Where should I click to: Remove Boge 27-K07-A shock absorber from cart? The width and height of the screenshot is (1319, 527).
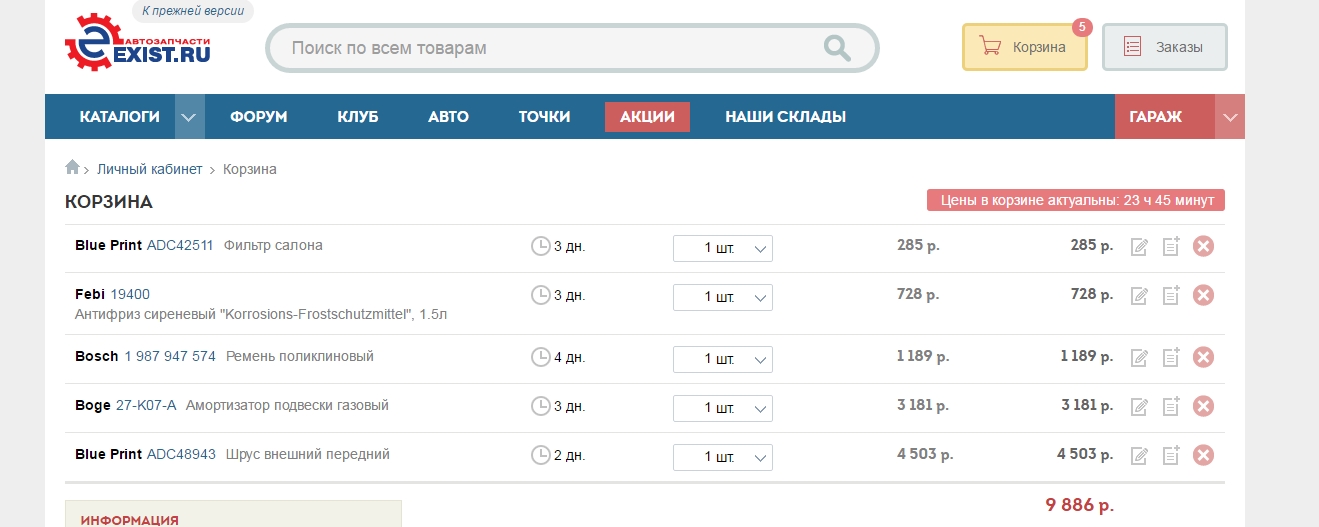coord(1203,406)
